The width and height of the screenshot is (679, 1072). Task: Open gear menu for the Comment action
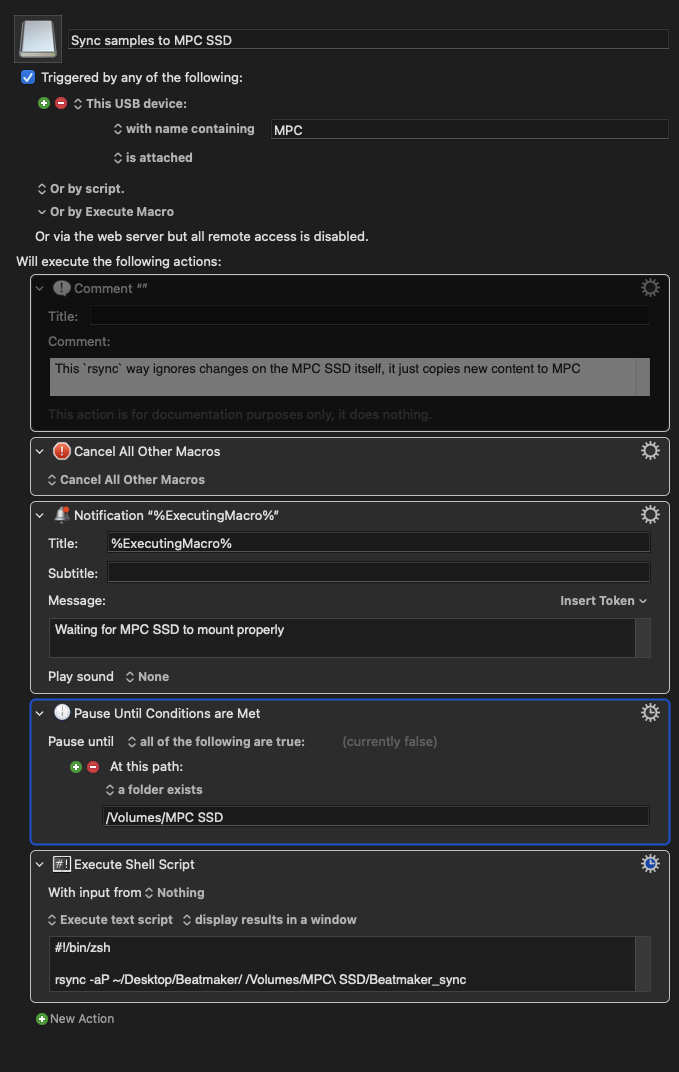click(650, 288)
